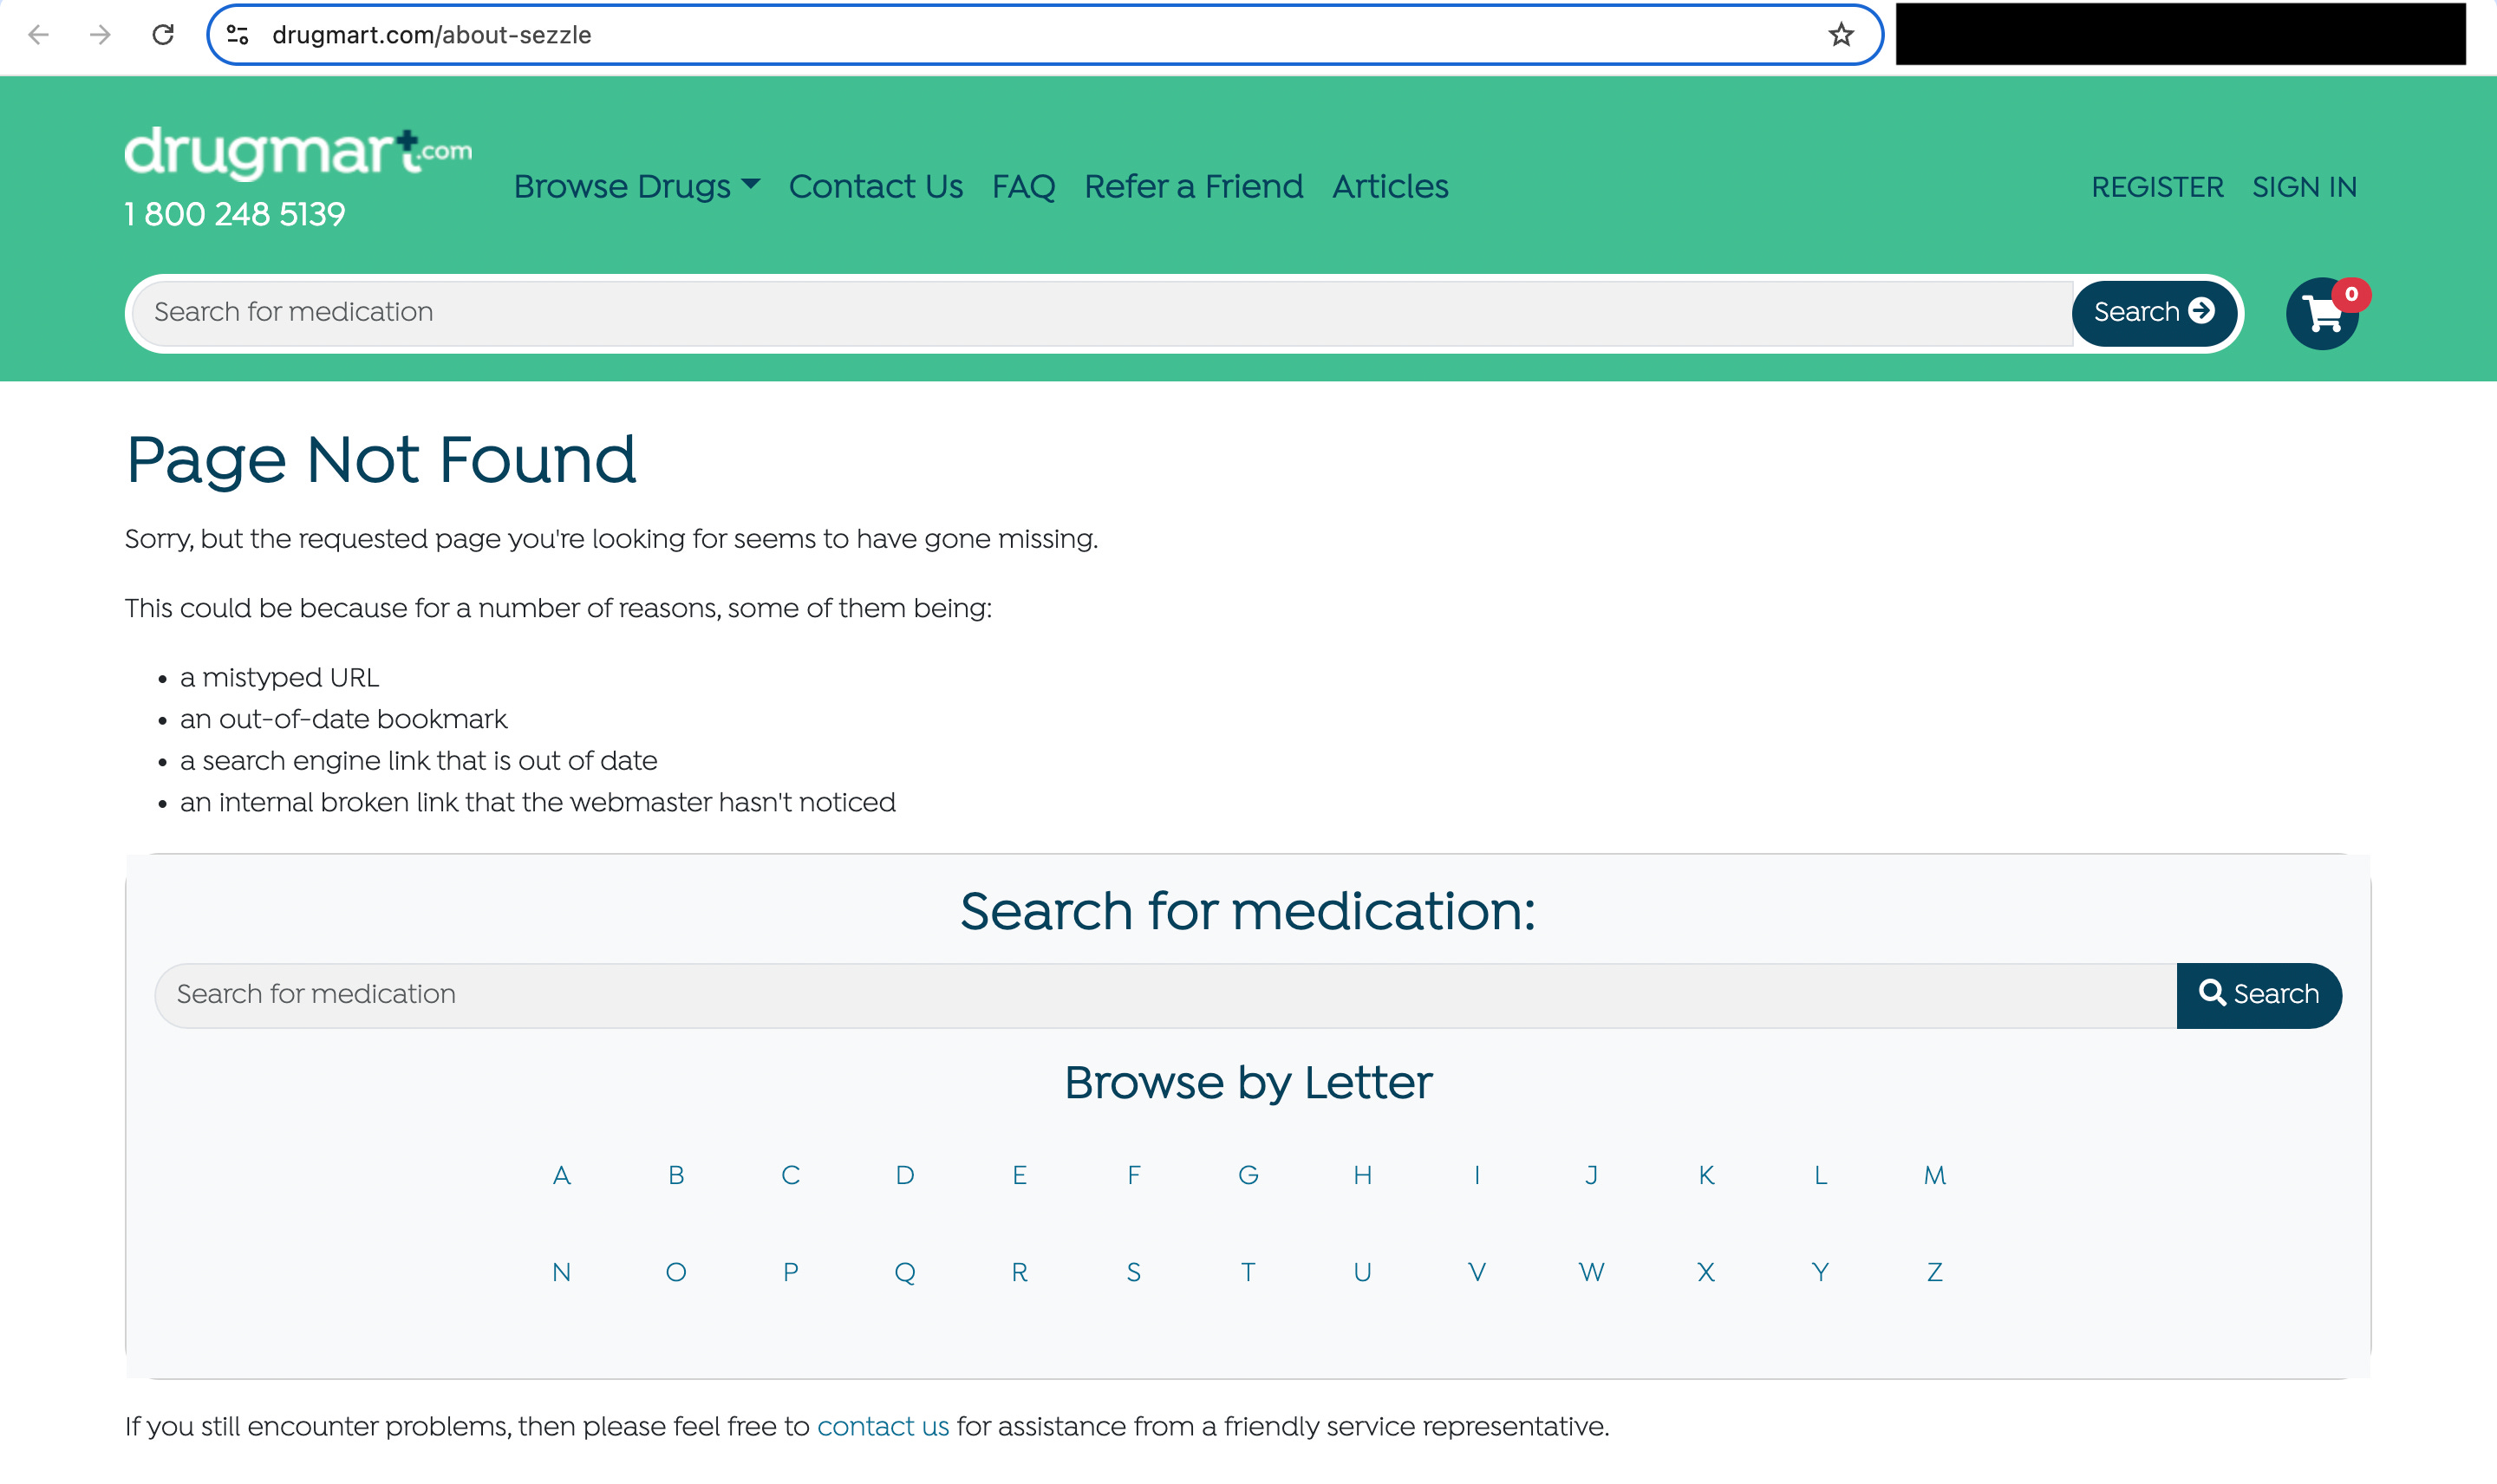Image resolution: width=2497 pixels, height=1484 pixels.
Task: Reload the page with the refresh icon
Action: [x=163, y=35]
